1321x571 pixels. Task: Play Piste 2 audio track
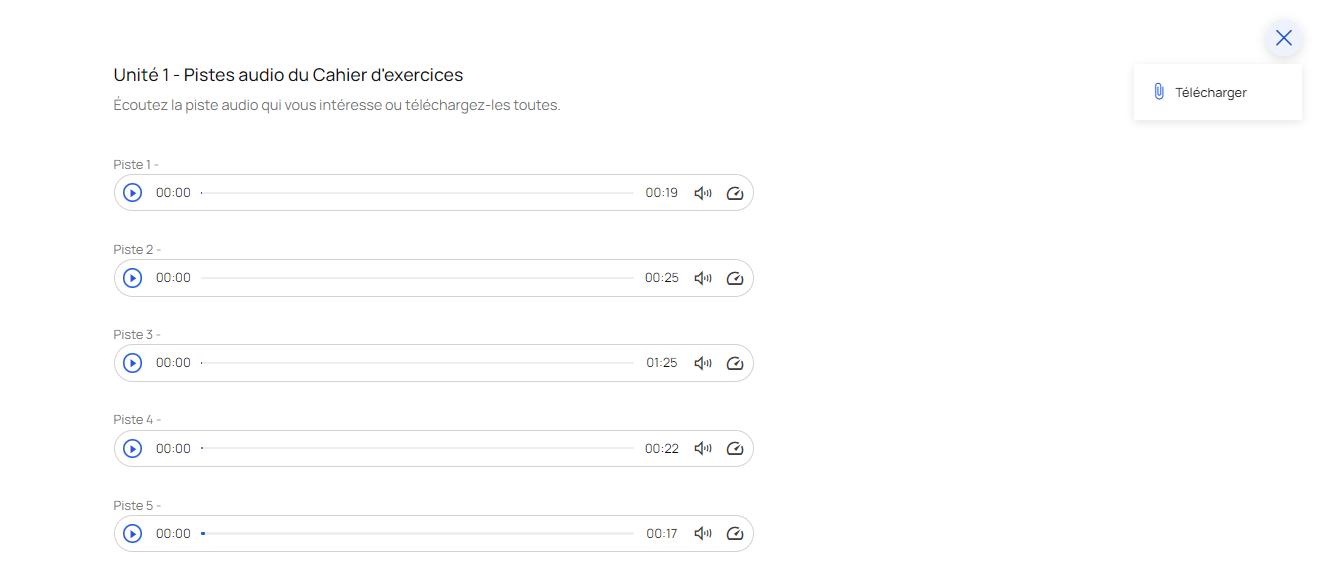[x=132, y=278]
